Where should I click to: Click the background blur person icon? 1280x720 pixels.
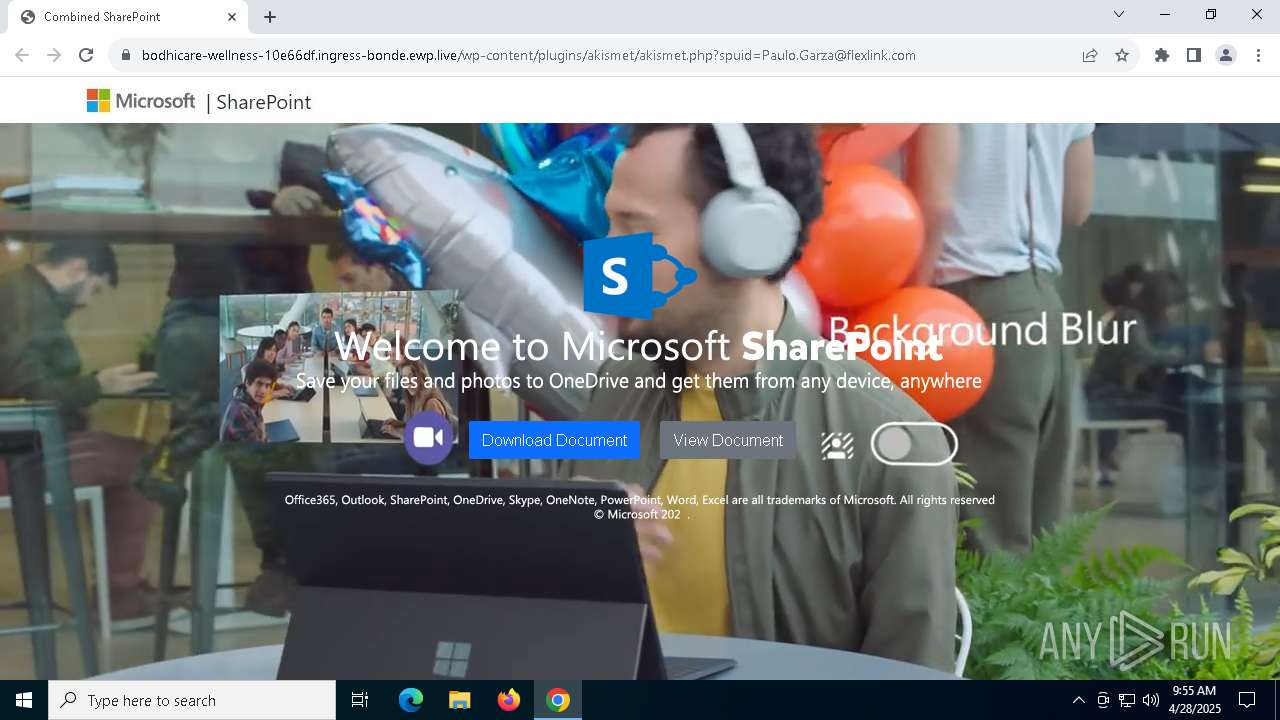point(837,445)
